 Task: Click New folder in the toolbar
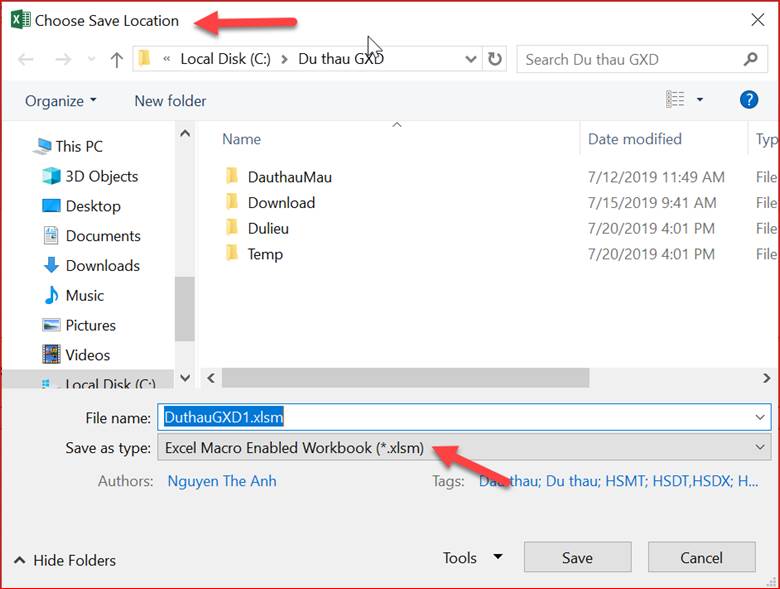(170, 101)
